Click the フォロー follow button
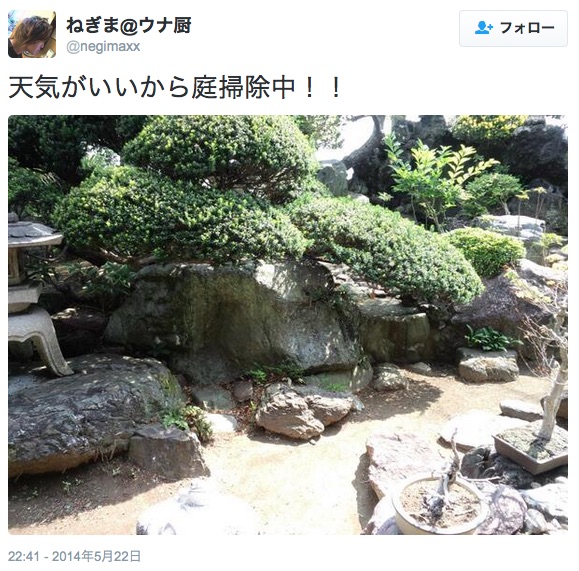This screenshot has height=571, width=579. click(x=513, y=28)
